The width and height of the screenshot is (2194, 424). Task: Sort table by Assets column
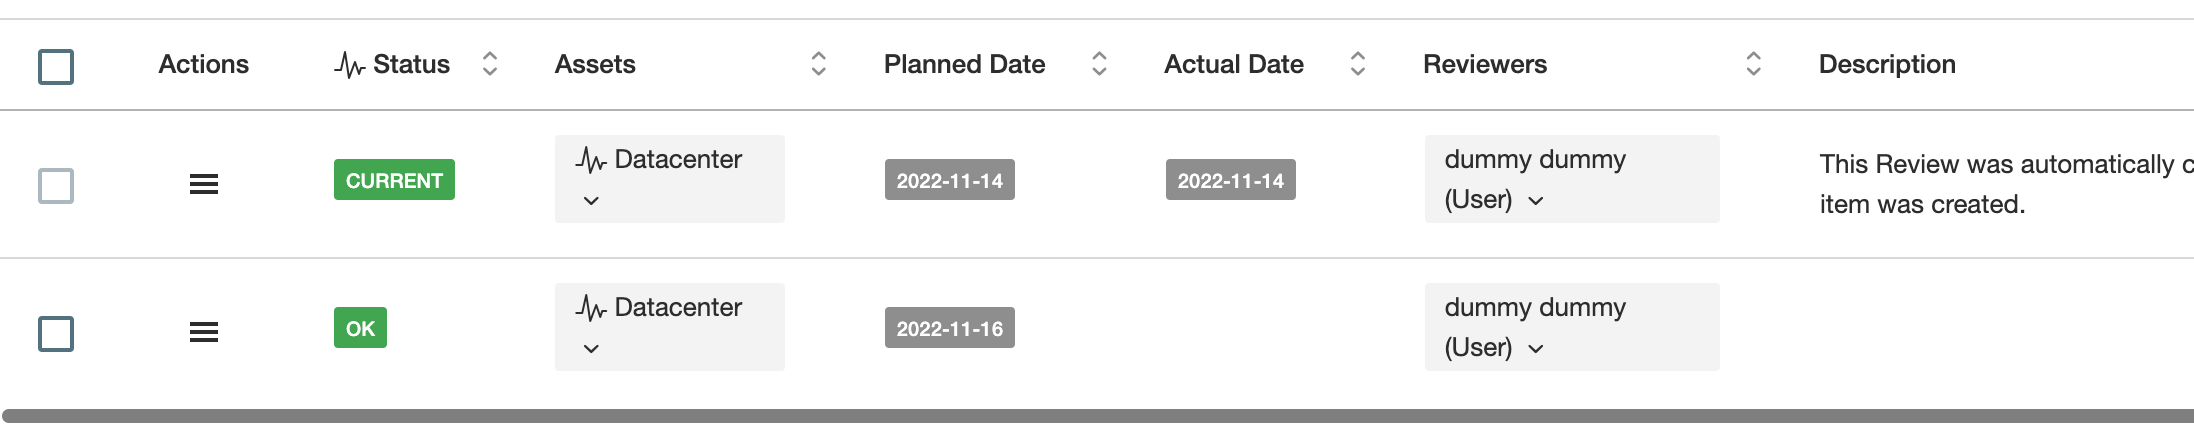click(x=818, y=64)
